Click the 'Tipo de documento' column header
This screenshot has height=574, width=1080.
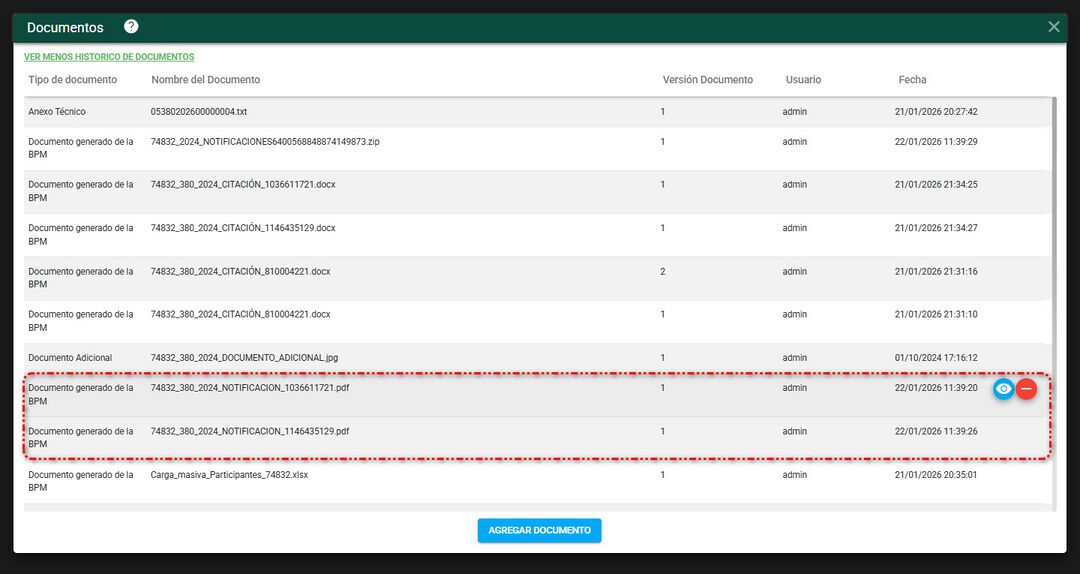[72, 80]
